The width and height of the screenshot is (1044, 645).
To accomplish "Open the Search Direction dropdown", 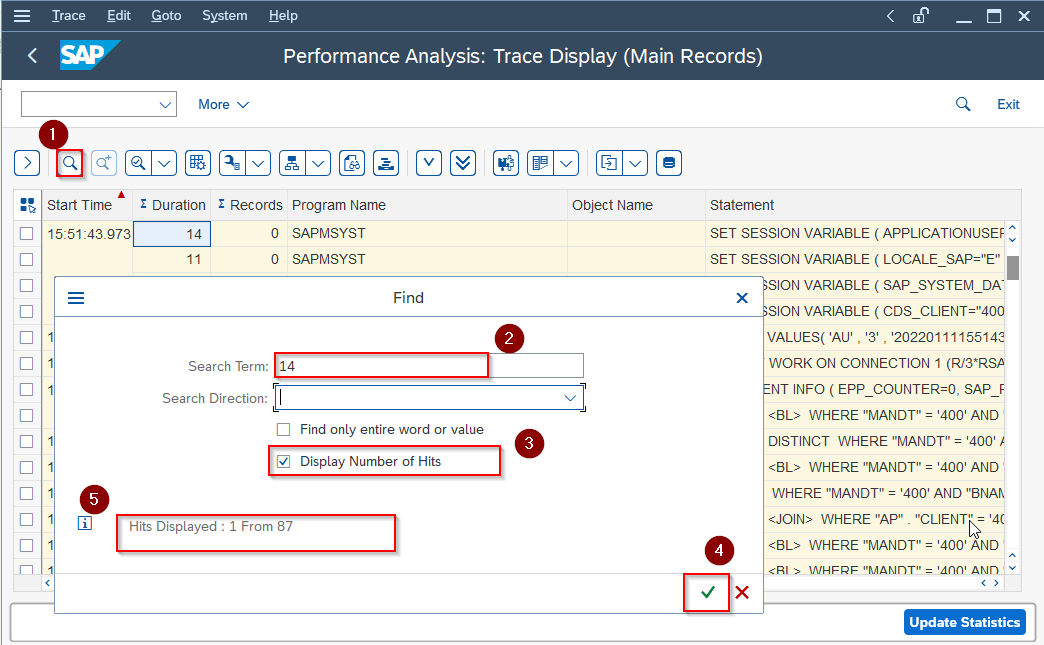I will point(570,398).
